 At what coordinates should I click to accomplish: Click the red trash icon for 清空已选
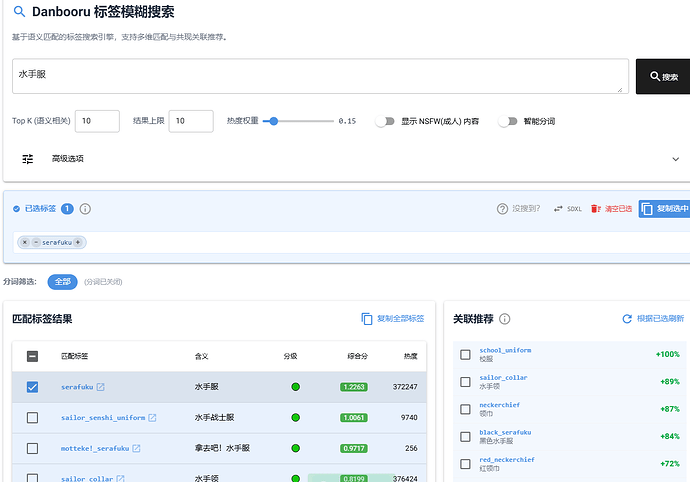pos(595,209)
